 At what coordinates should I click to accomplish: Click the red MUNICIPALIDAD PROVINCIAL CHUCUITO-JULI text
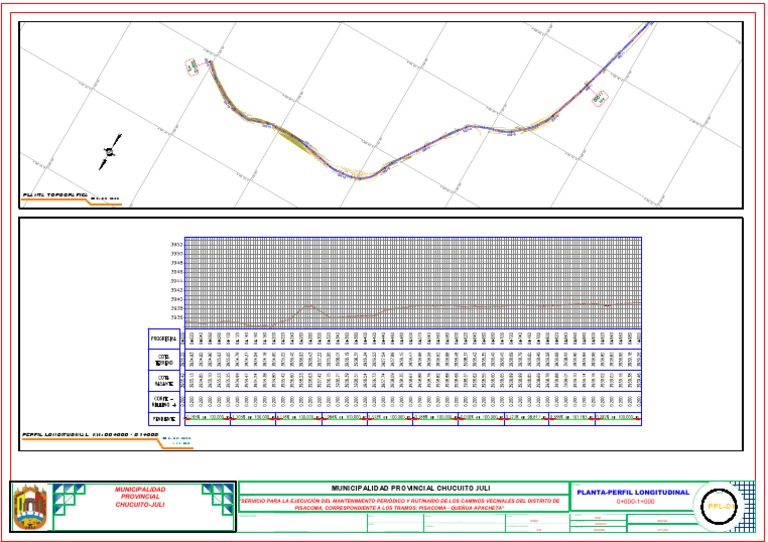(x=140, y=496)
